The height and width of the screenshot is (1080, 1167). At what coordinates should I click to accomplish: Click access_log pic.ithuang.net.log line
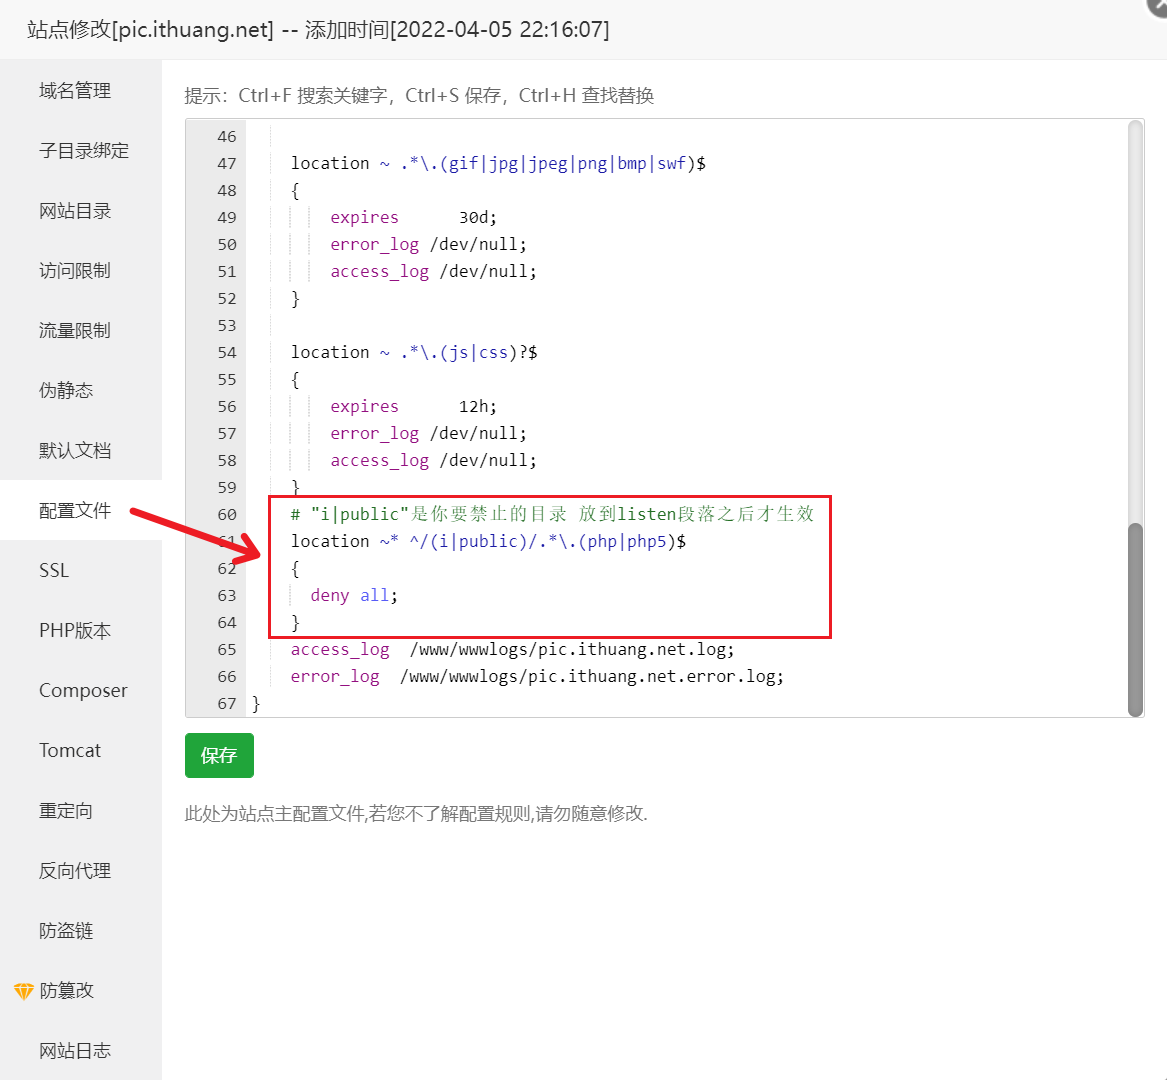click(x=512, y=650)
